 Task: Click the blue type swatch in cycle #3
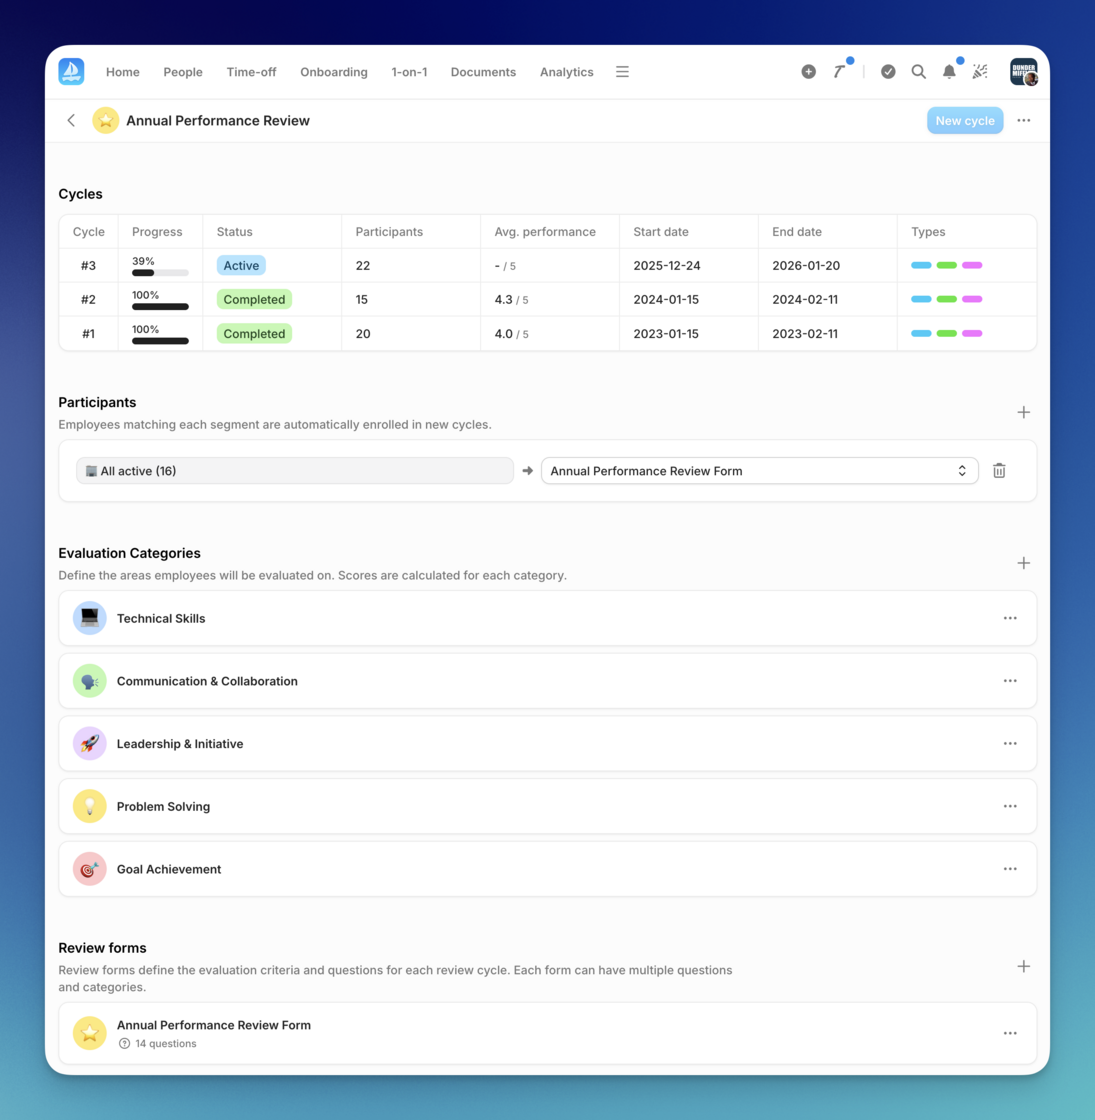click(921, 266)
